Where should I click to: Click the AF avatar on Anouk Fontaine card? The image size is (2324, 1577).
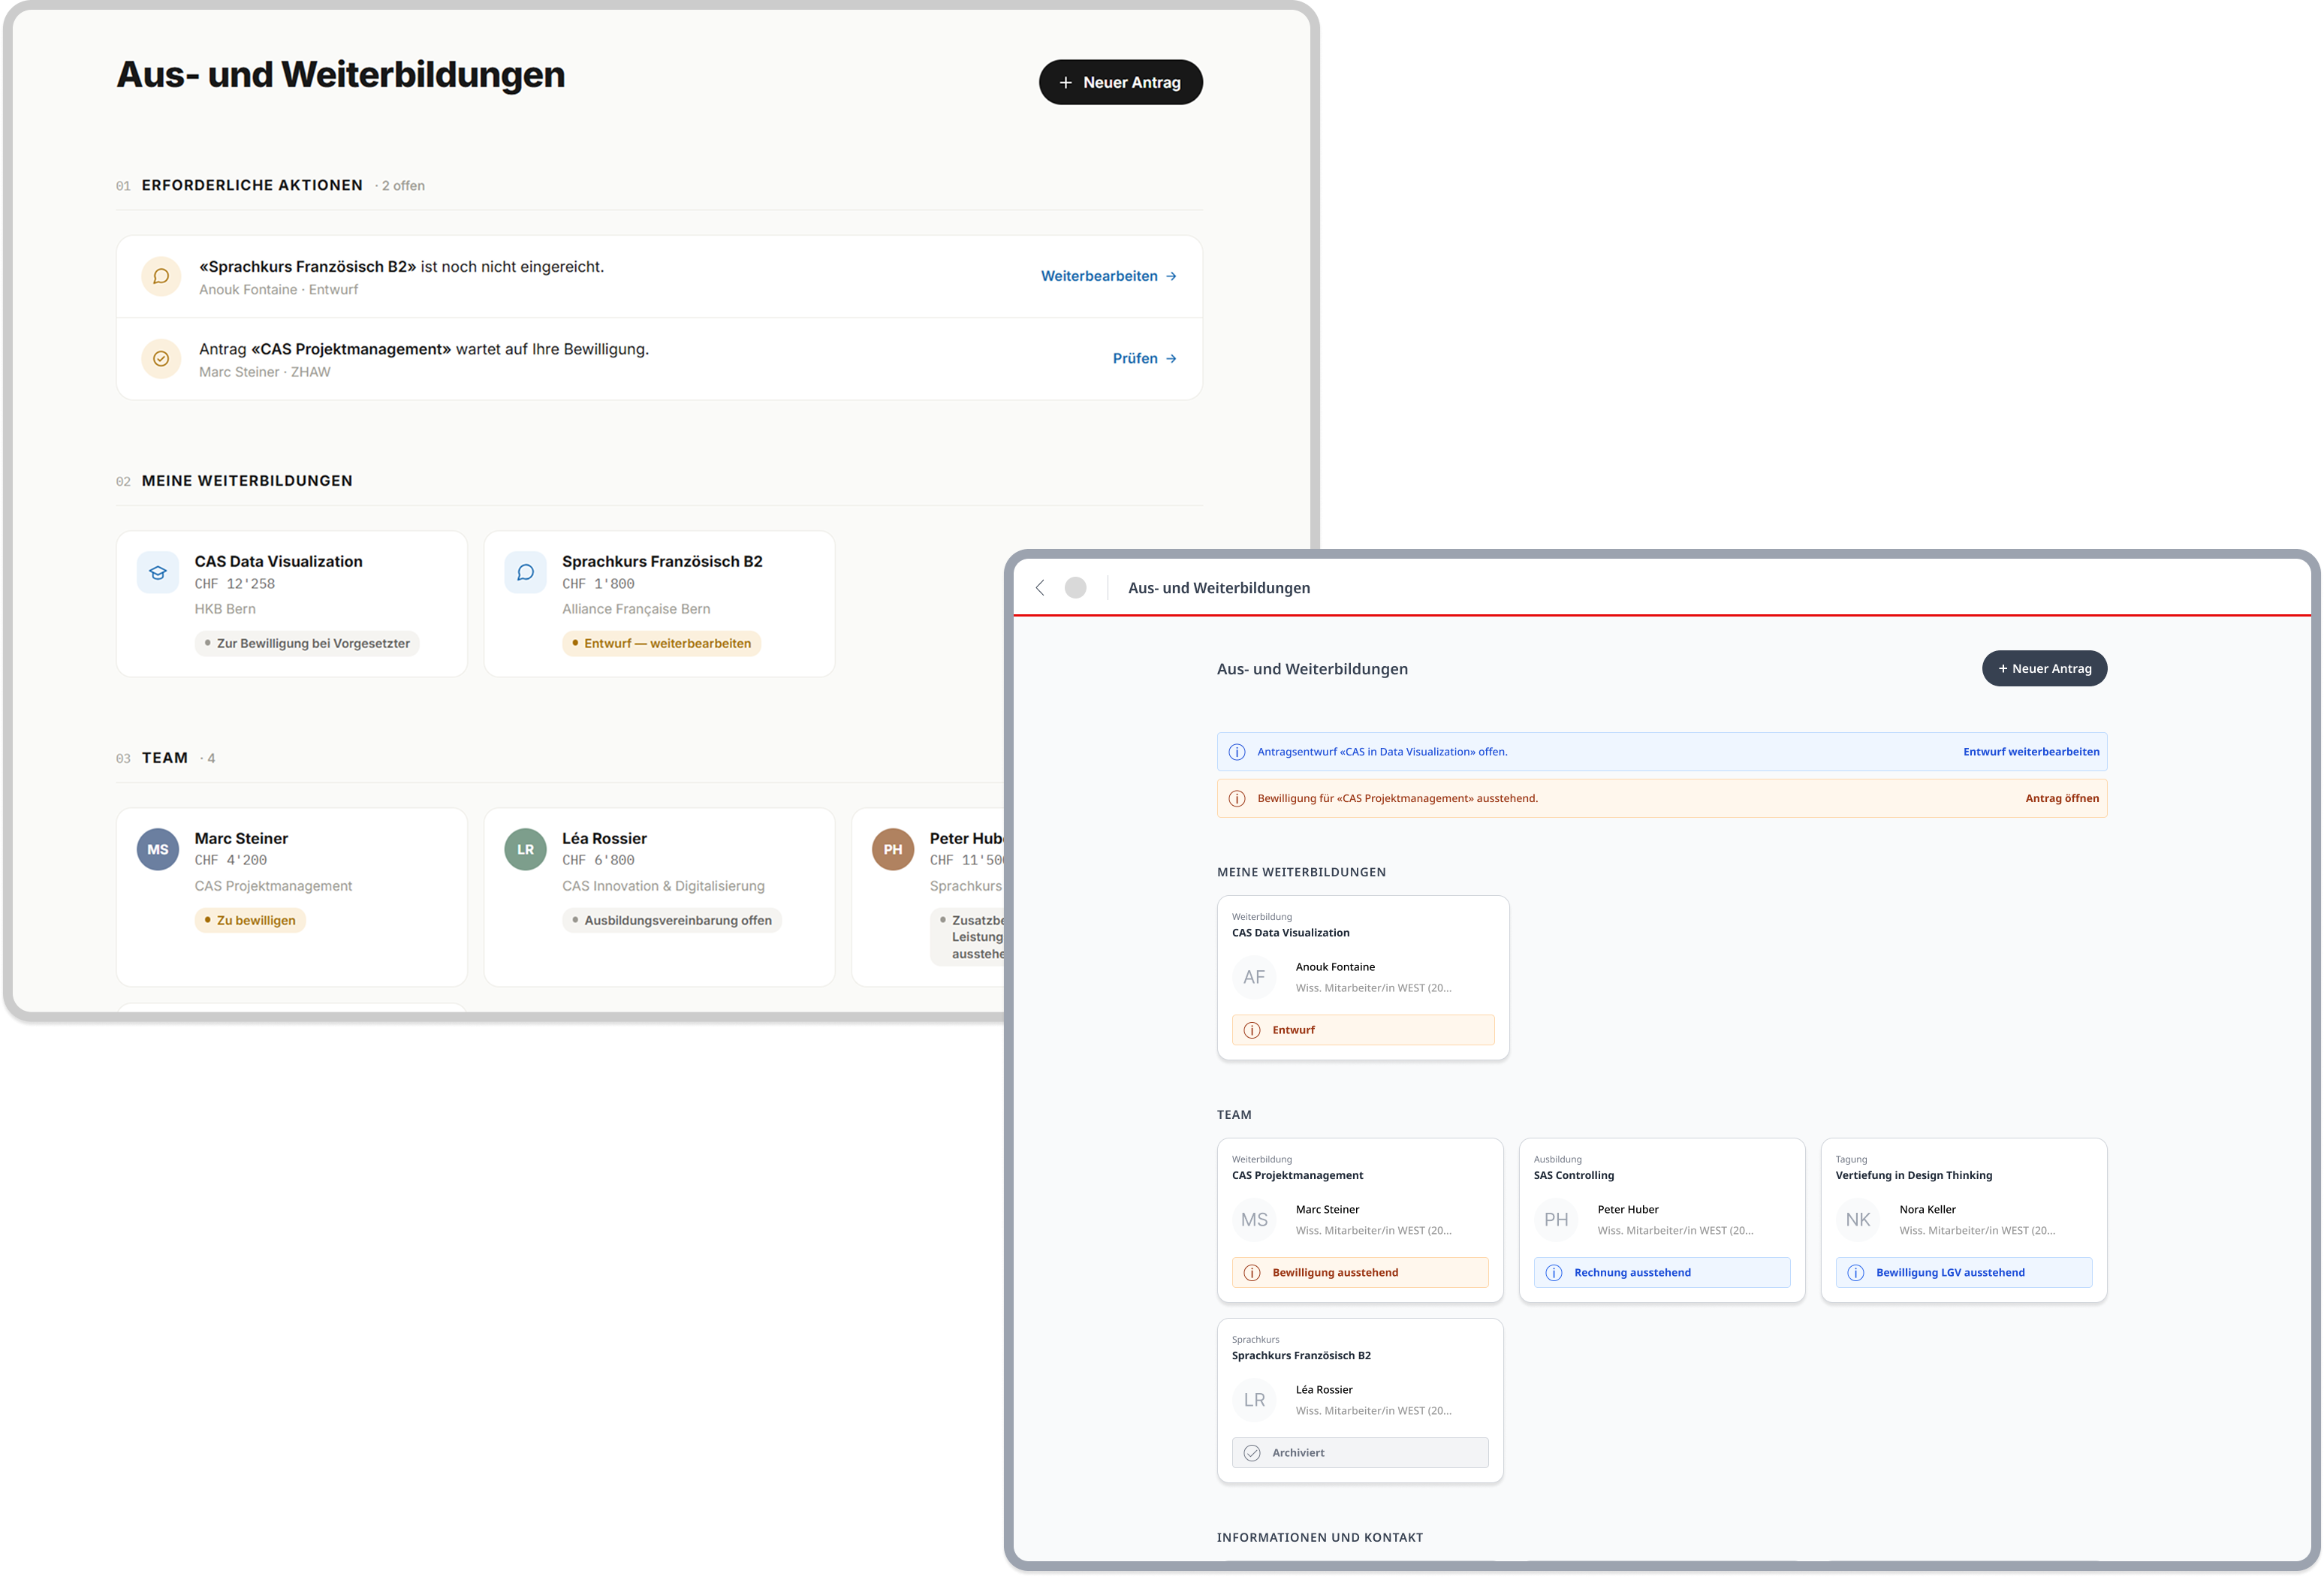(1254, 978)
